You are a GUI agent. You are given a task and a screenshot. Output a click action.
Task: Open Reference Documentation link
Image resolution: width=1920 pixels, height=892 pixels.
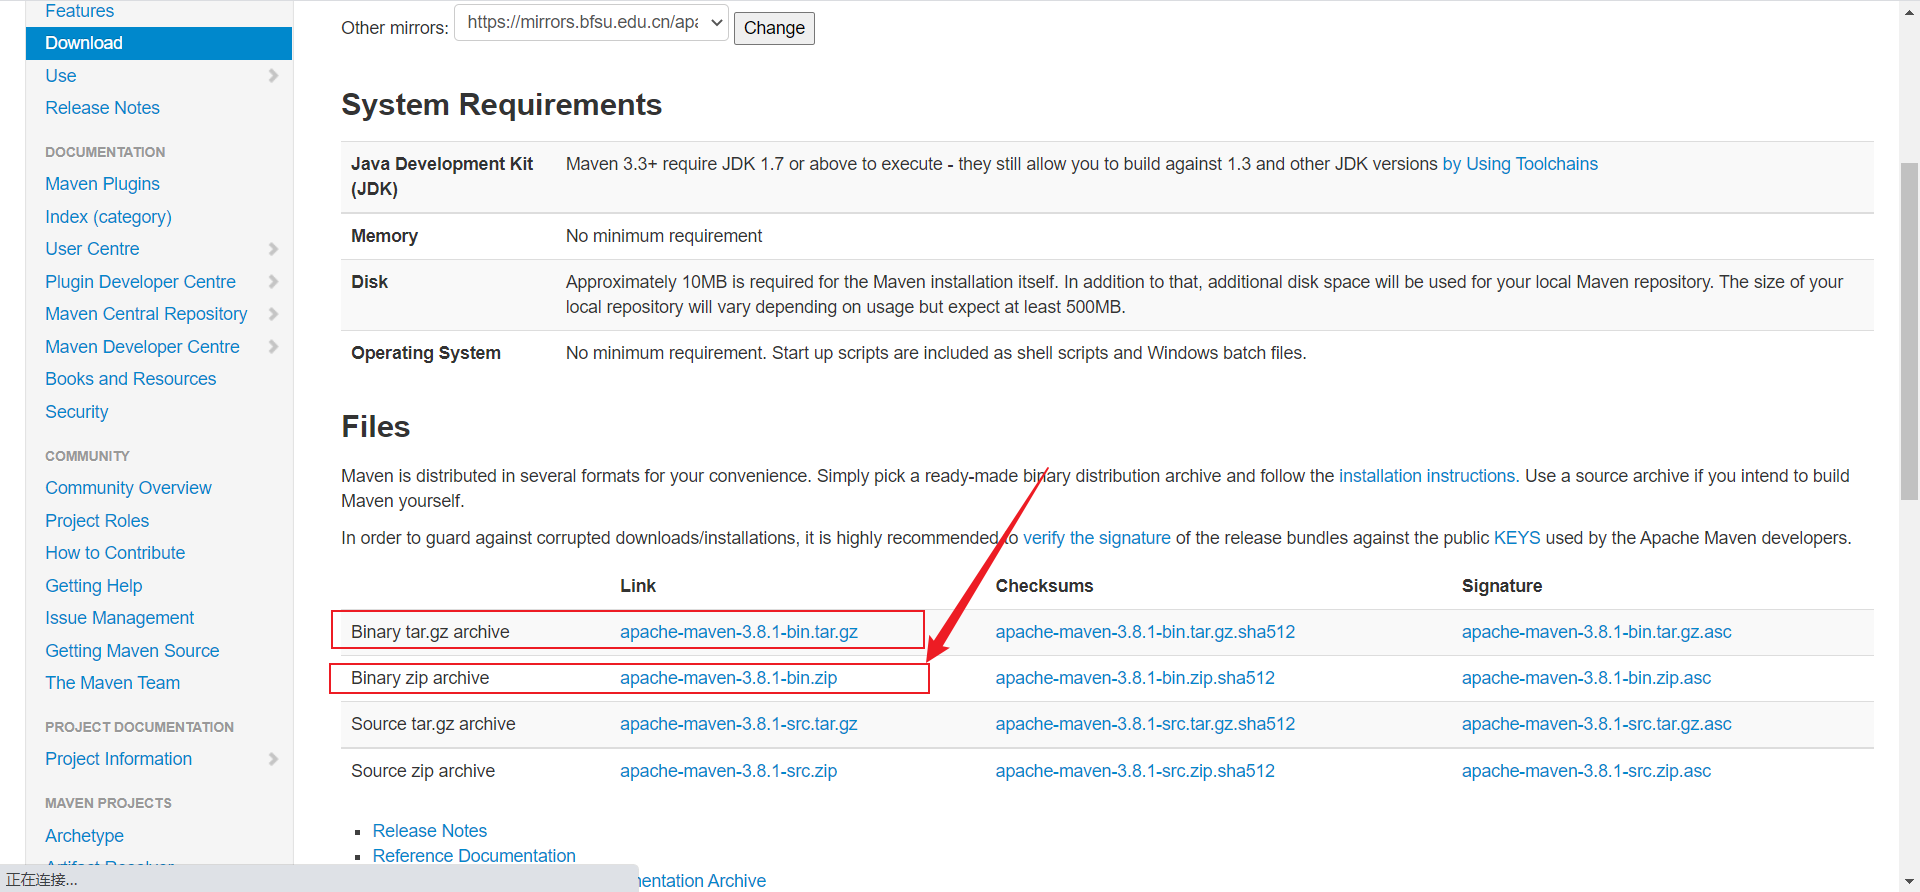pos(474,856)
